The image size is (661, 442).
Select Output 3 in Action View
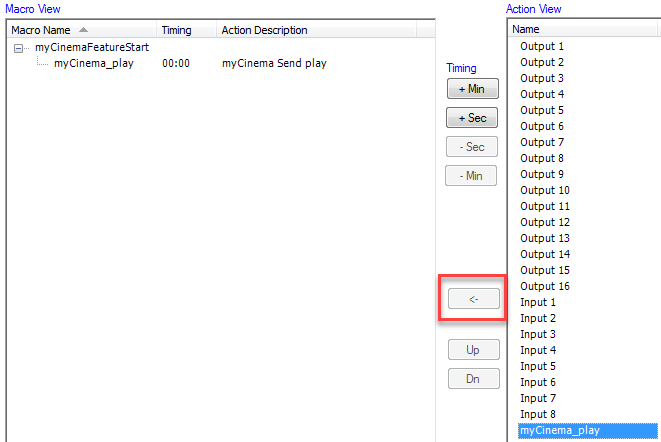(542, 78)
